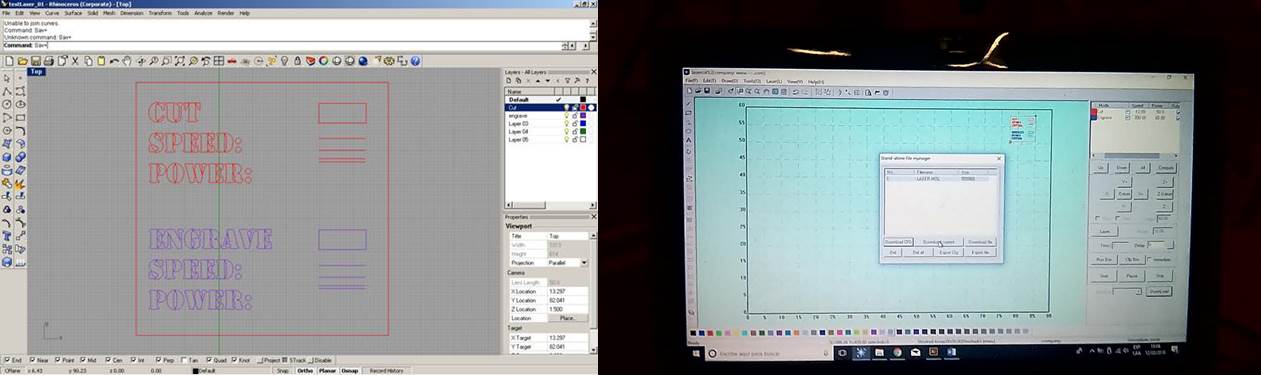Toggle the Near osnap checkbox
The width and height of the screenshot is (1261, 375).
click(32, 359)
